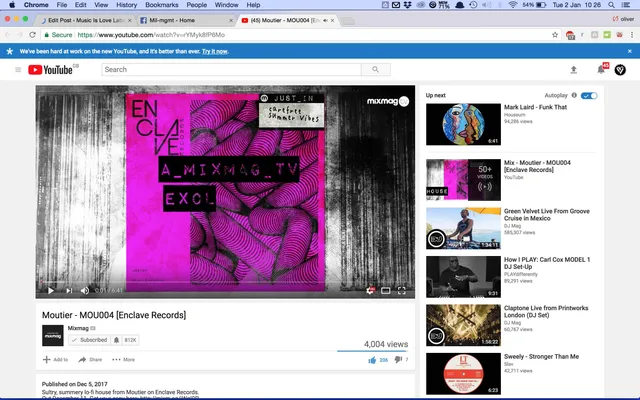Open the Apple menu

[12, 5]
